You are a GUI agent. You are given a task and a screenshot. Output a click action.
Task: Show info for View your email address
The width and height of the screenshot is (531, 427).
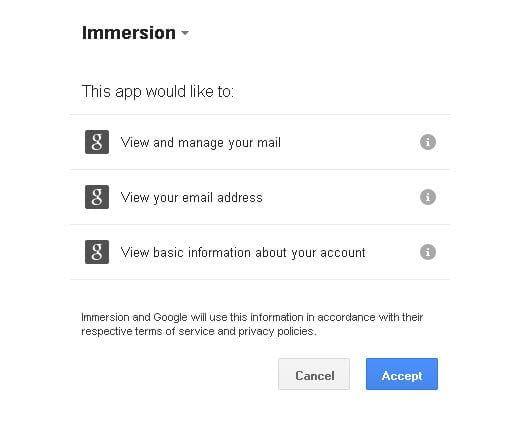tap(428, 197)
